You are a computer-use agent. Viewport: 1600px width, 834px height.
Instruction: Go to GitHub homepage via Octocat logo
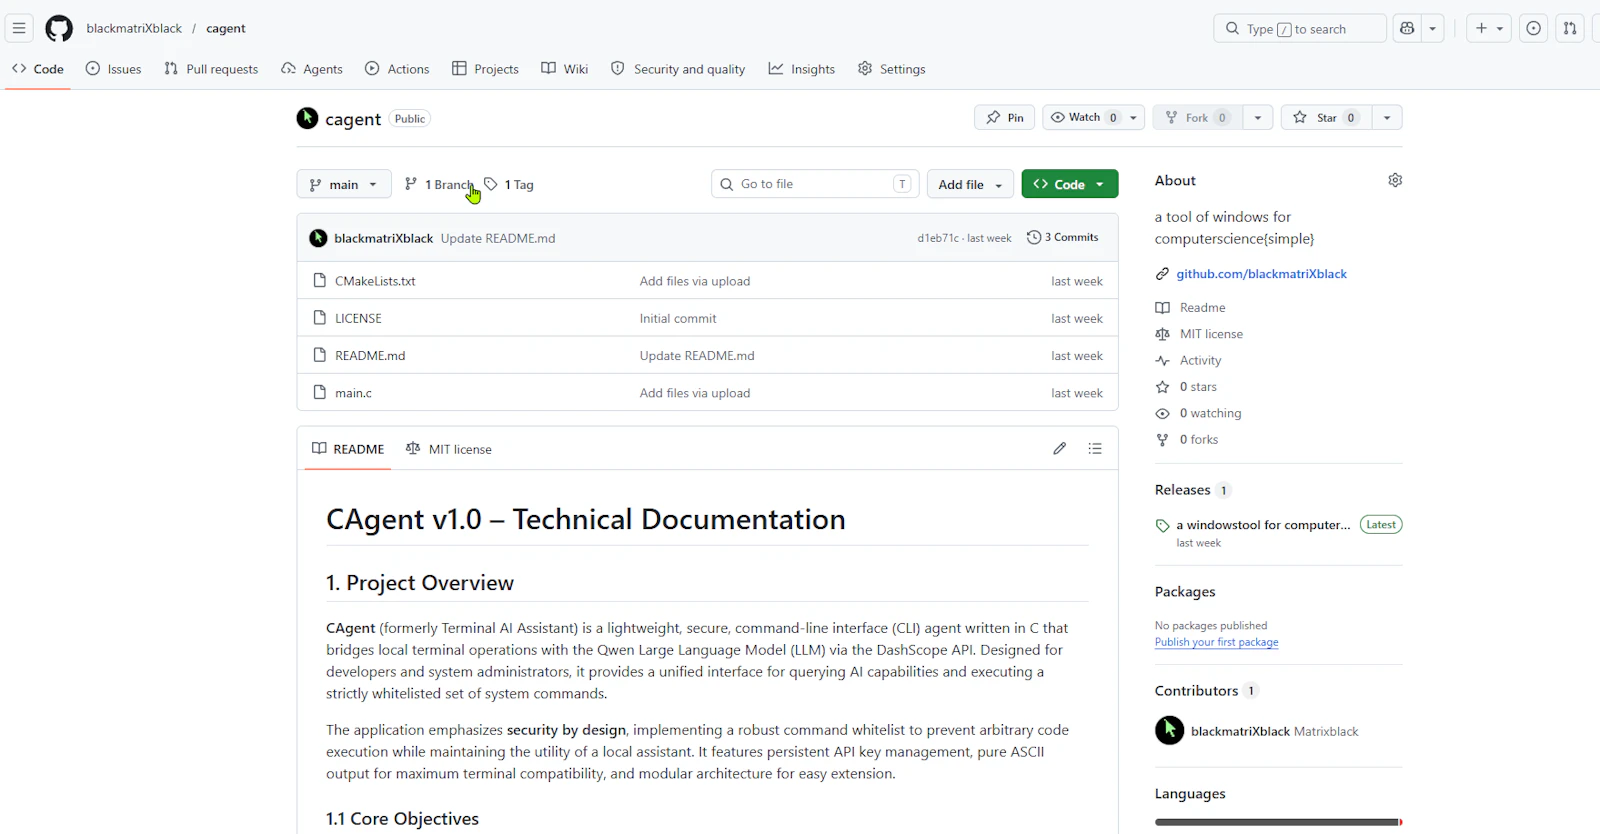[59, 28]
